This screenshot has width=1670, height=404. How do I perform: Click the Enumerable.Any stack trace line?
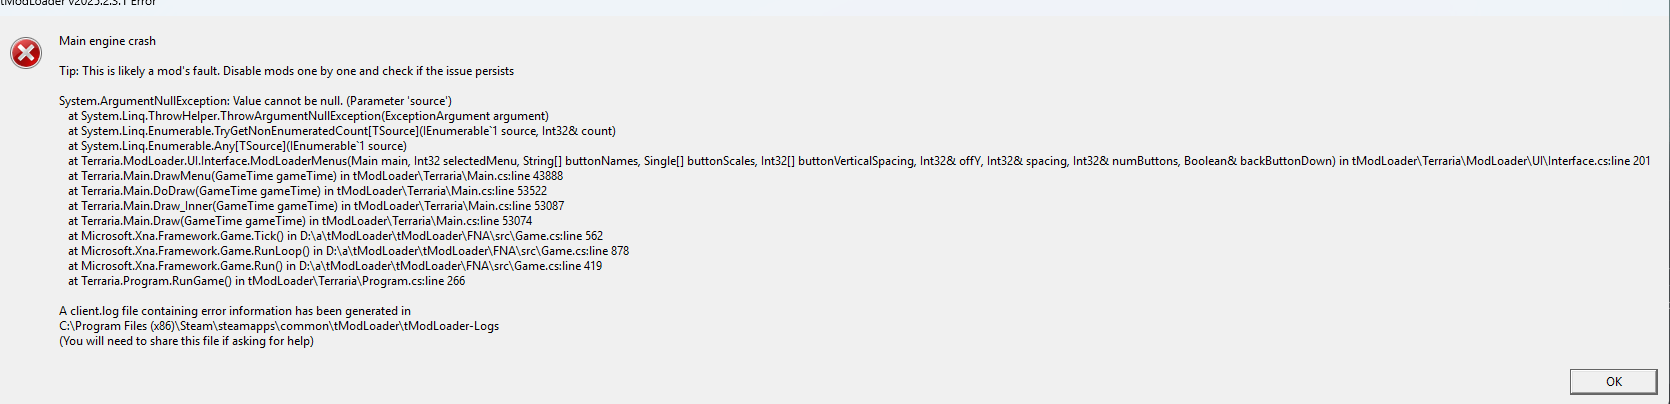point(237,146)
